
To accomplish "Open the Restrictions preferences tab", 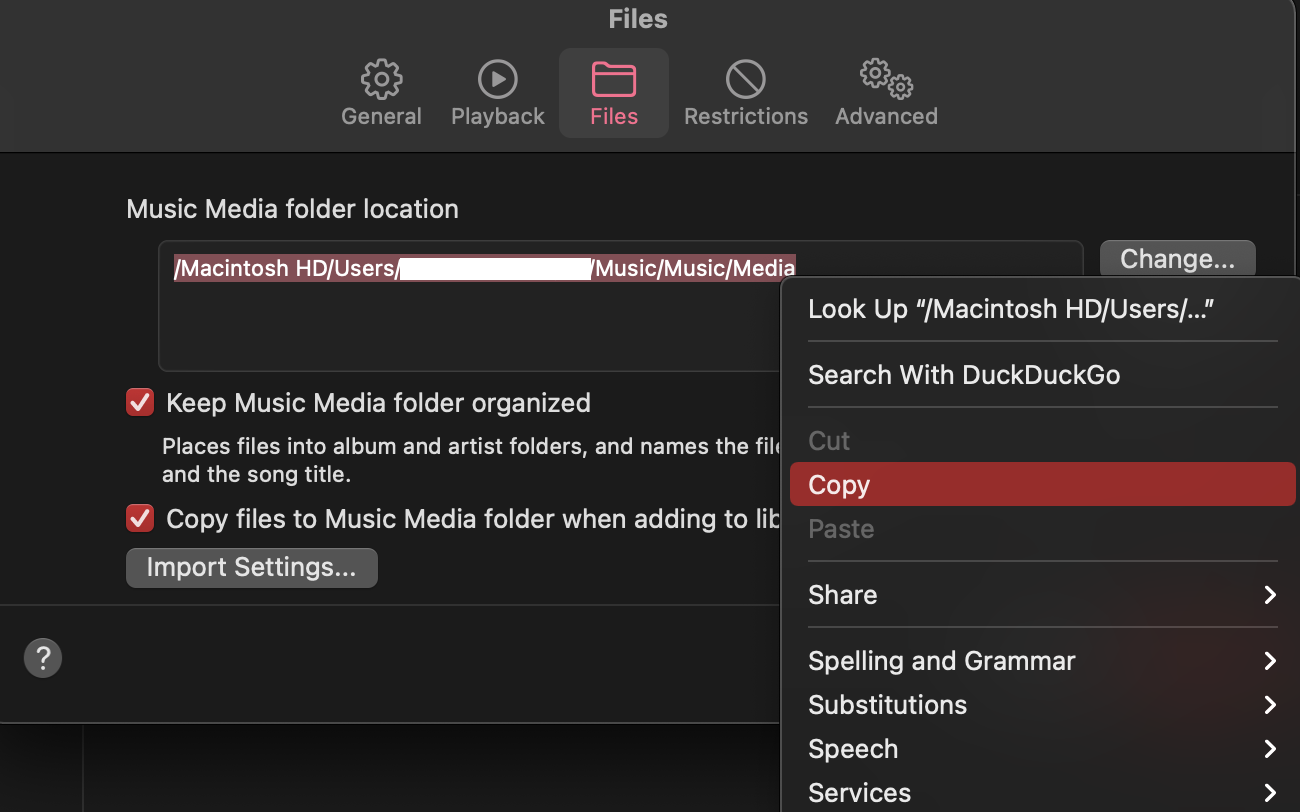I will 746,93.
